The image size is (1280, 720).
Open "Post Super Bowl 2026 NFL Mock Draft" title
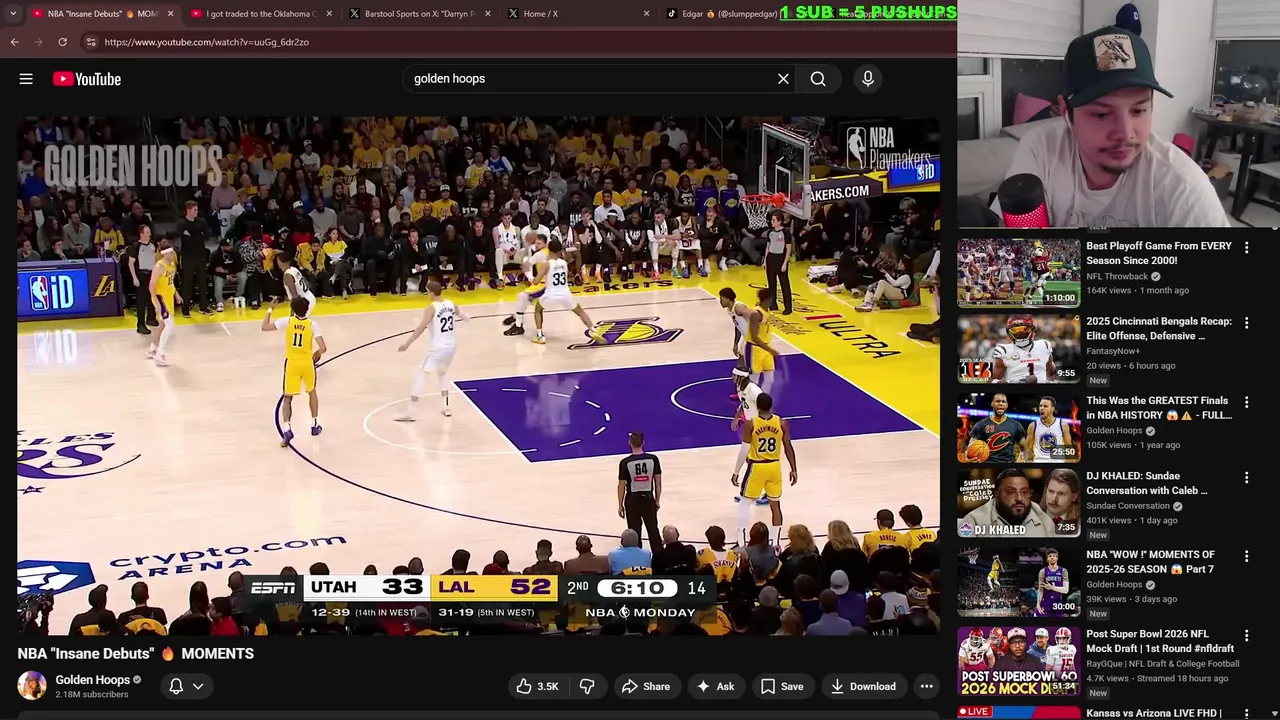tap(1160, 641)
